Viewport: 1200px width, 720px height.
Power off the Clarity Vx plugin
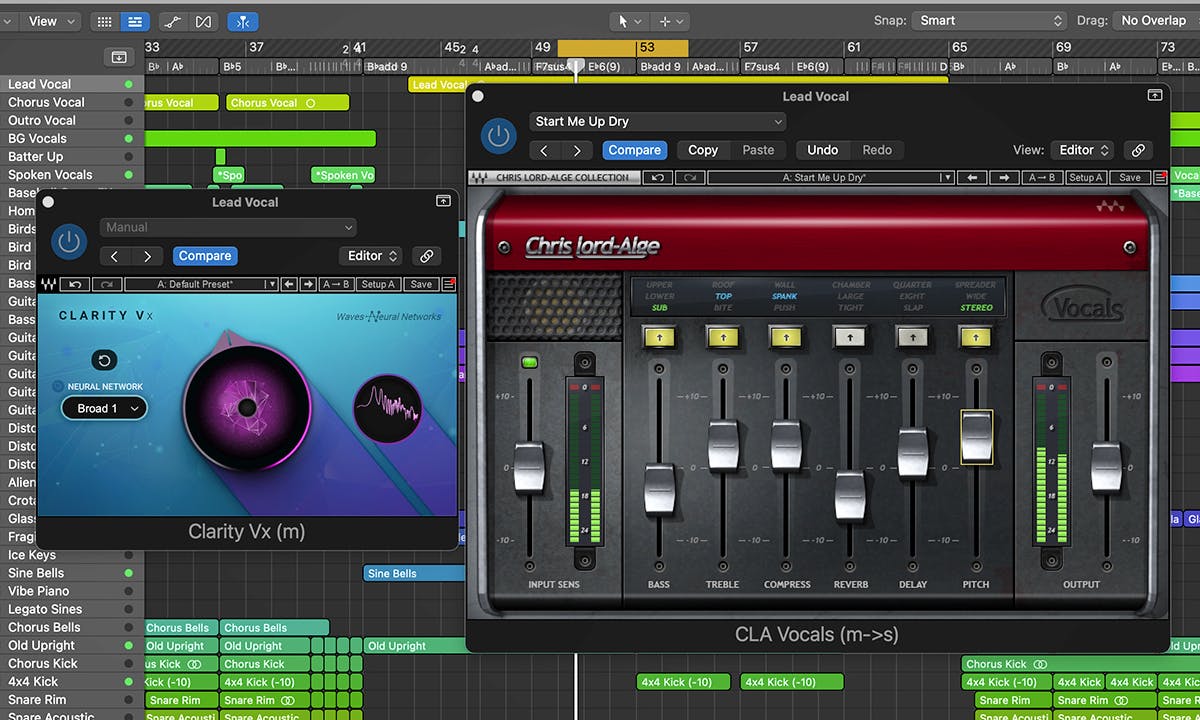tap(68, 241)
